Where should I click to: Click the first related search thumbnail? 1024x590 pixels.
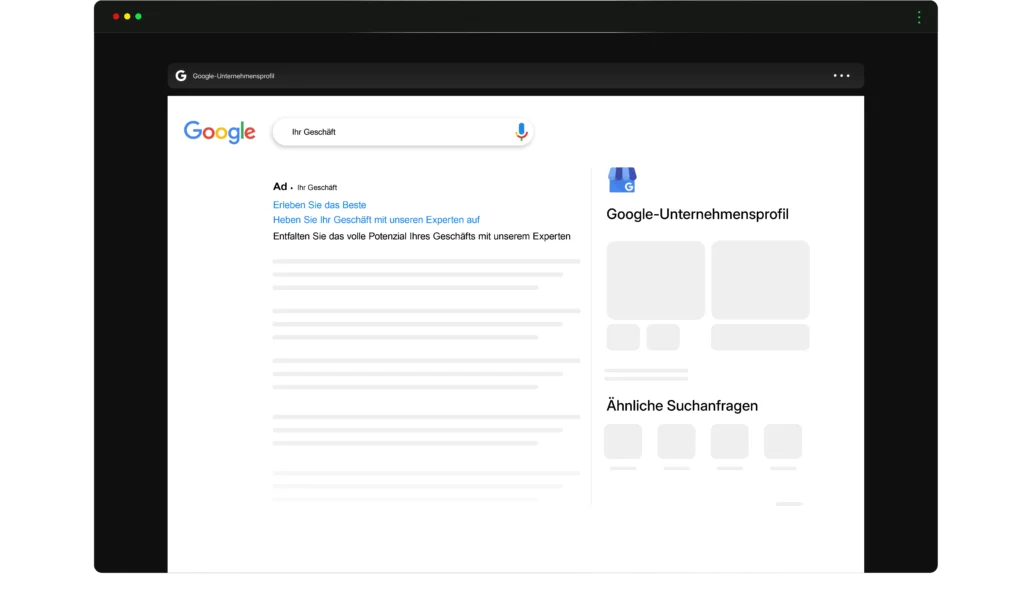[x=622, y=441]
